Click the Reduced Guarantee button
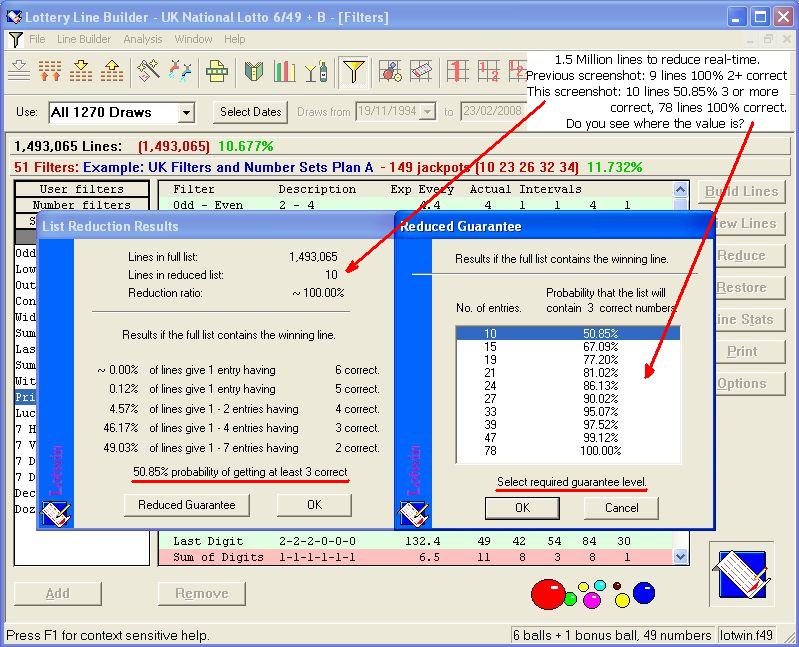 tap(187, 505)
